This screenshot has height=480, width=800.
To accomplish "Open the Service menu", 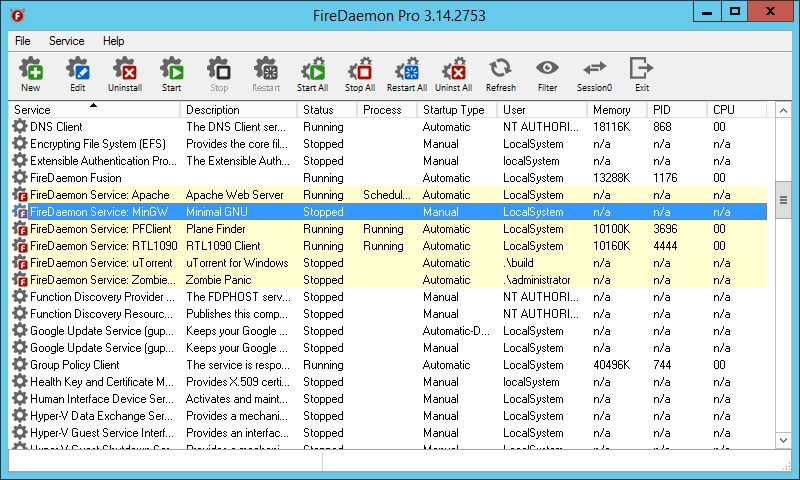I will click(x=66, y=41).
